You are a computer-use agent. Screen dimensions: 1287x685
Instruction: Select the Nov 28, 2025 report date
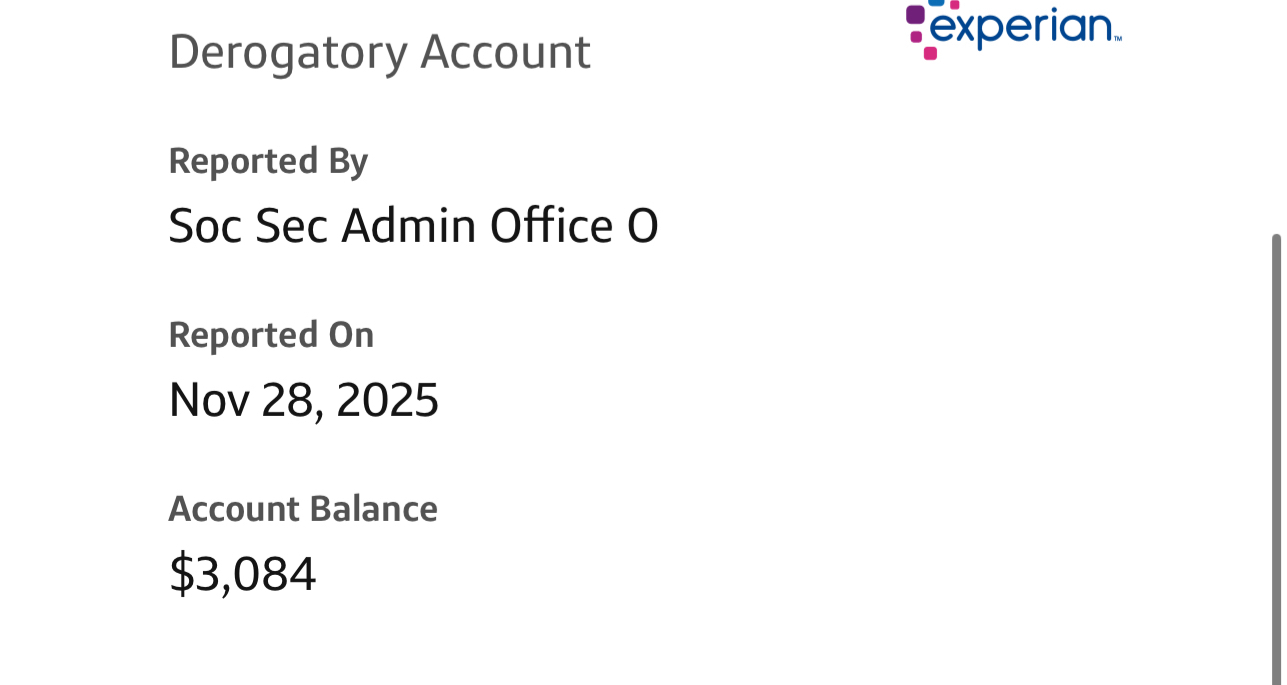(x=304, y=400)
